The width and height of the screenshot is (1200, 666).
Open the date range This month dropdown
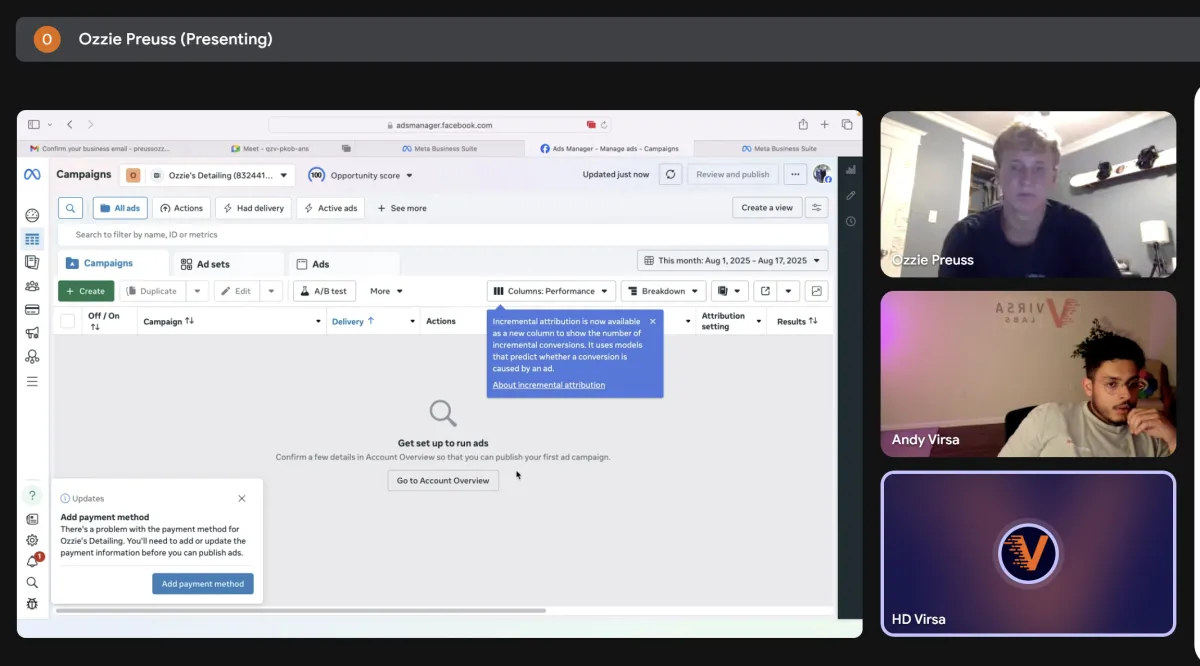point(733,260)
